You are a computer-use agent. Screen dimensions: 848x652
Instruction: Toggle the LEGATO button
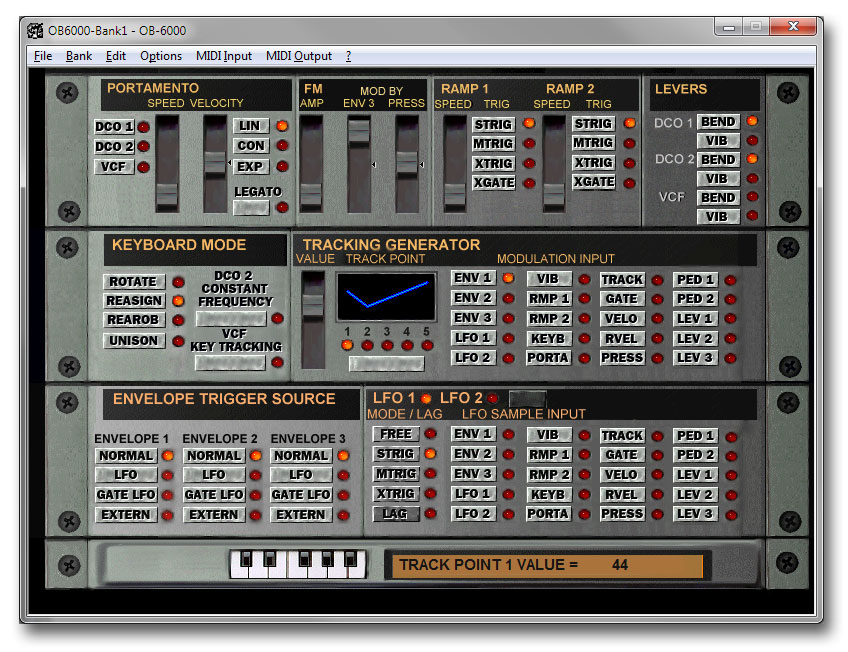point(251,208)
